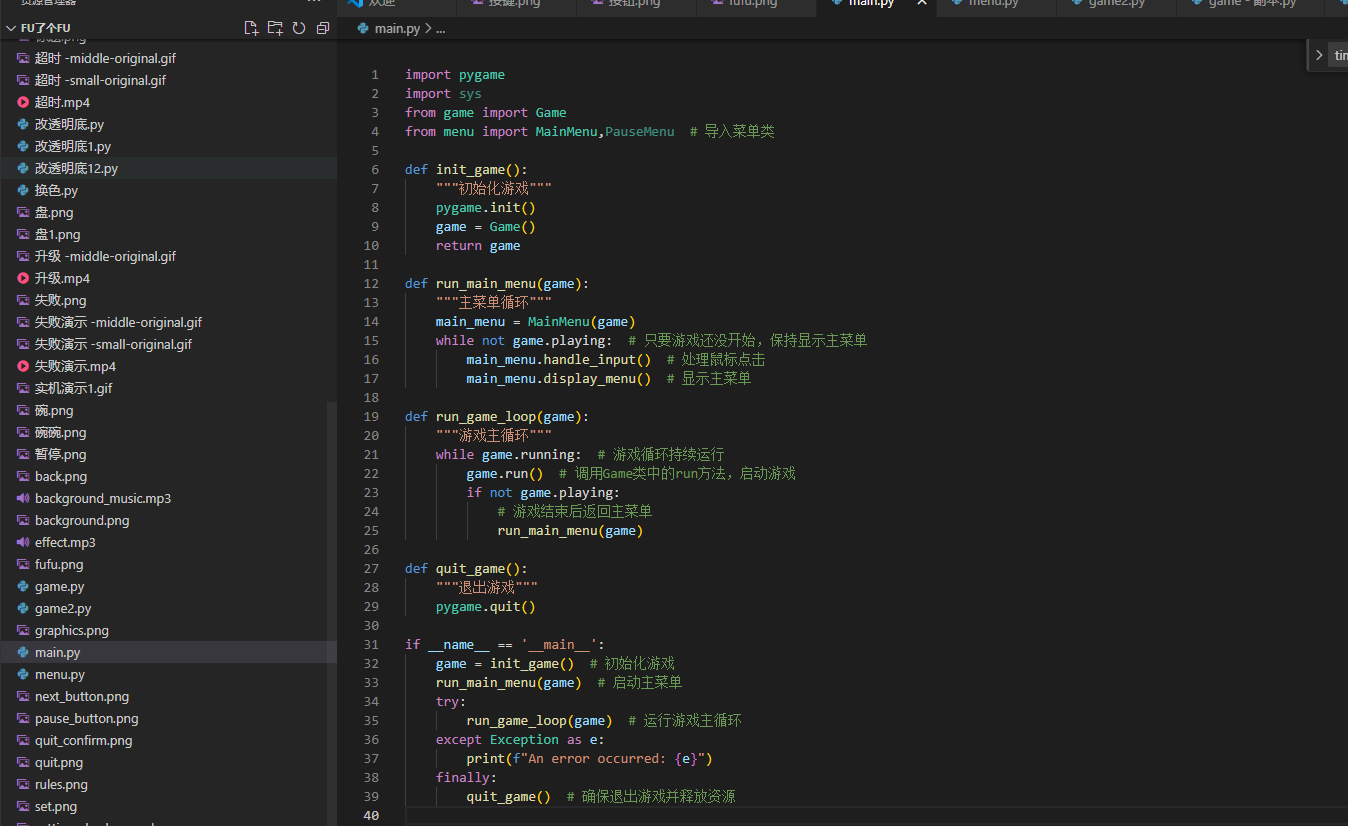Click 'def quit_game():' definition
1348x826 pixels.
coord(466,569)
